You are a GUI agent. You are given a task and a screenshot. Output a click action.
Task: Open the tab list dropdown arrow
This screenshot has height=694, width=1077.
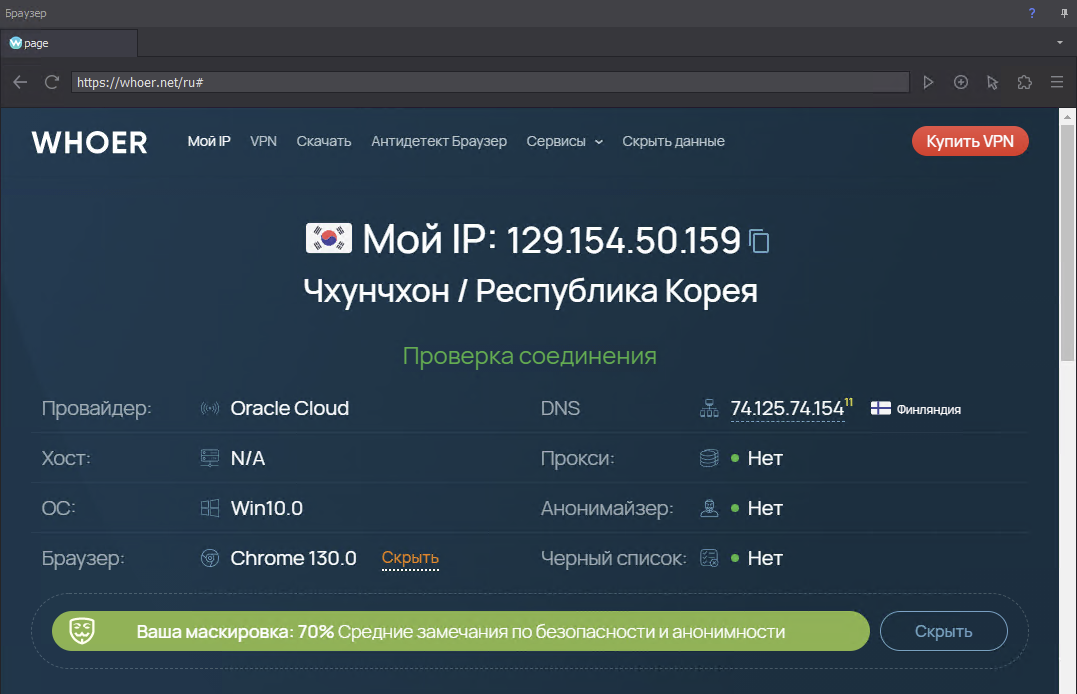click(x=1060, y=43)
